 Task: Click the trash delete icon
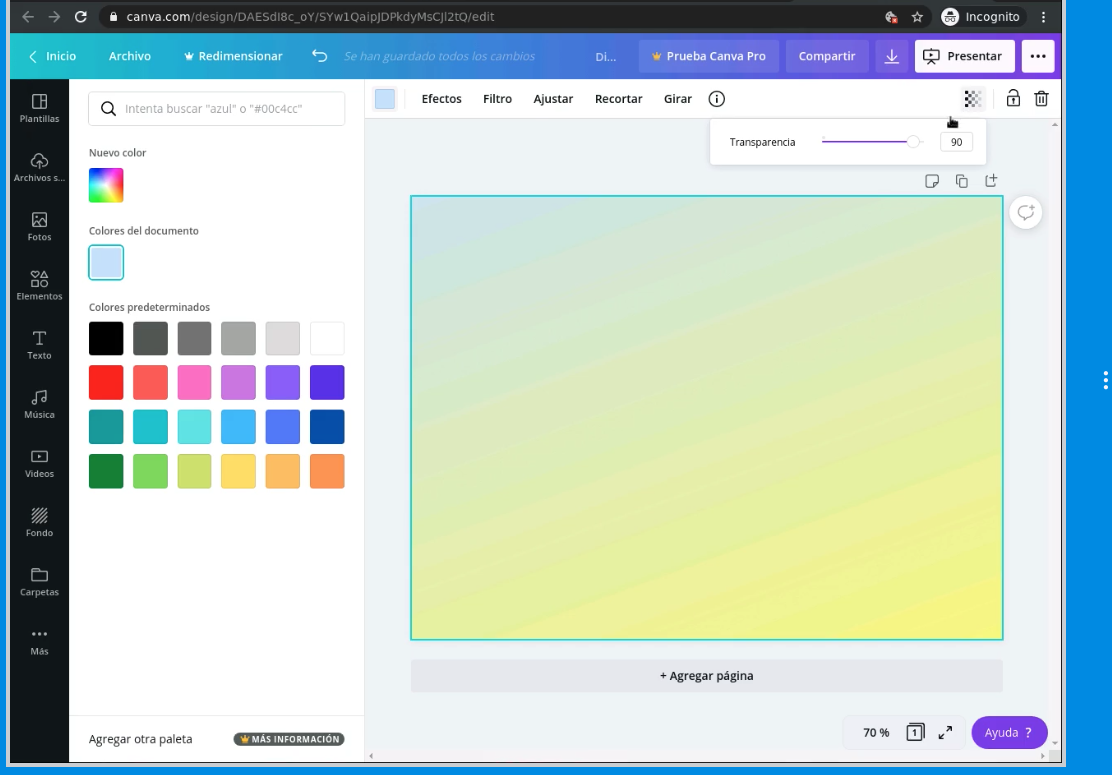click(1041, 99)
